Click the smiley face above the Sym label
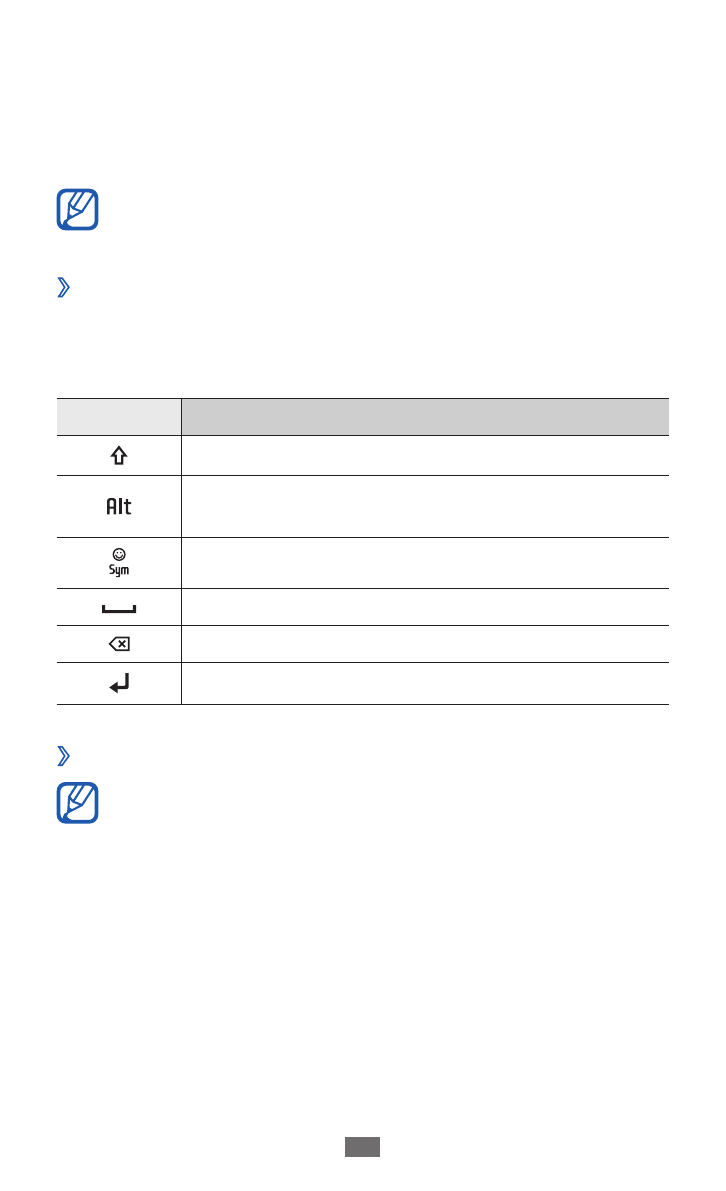This screenshot has width=726, height=1191. click(x=119, y=553)
